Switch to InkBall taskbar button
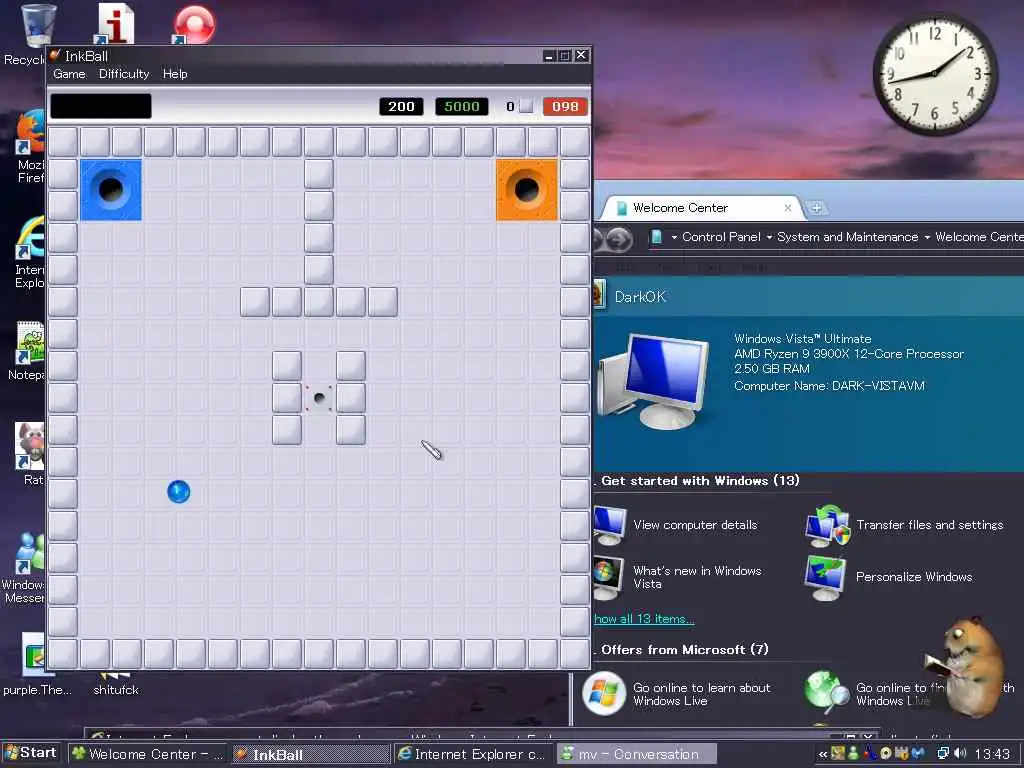 click(x=310, y=754)
